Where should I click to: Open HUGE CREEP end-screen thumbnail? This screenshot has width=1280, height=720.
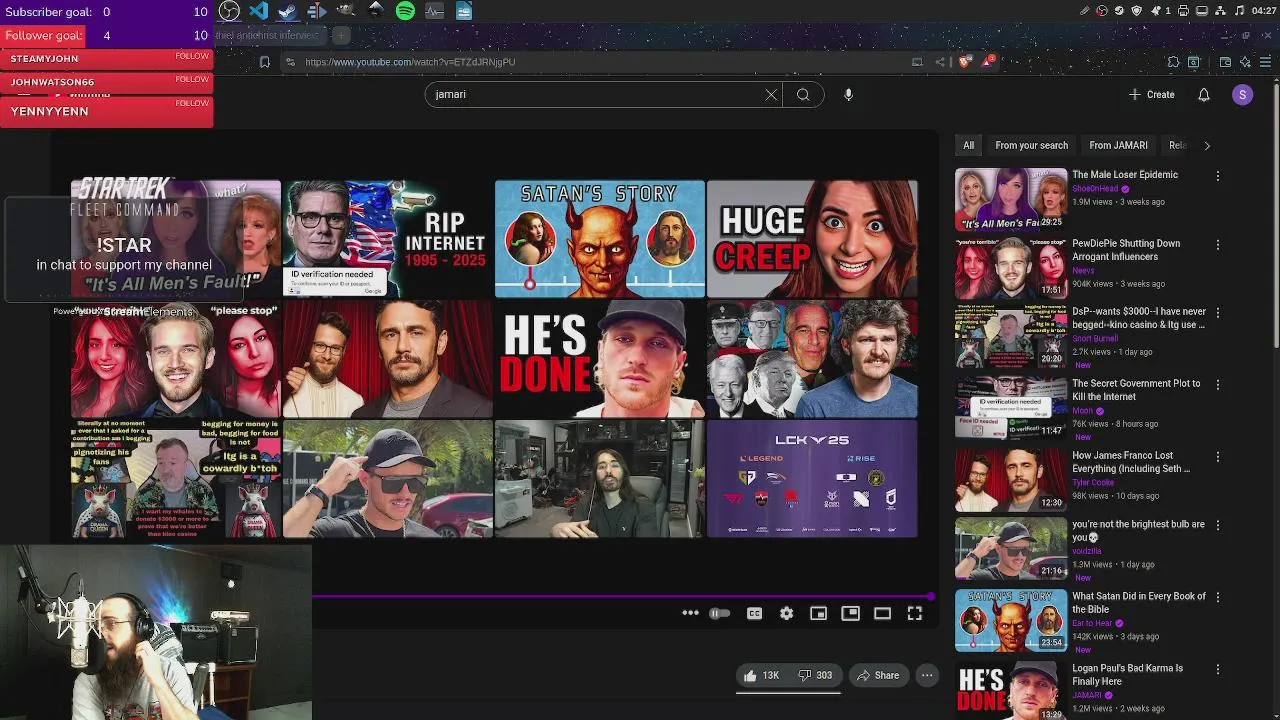[x=812, y=239]
